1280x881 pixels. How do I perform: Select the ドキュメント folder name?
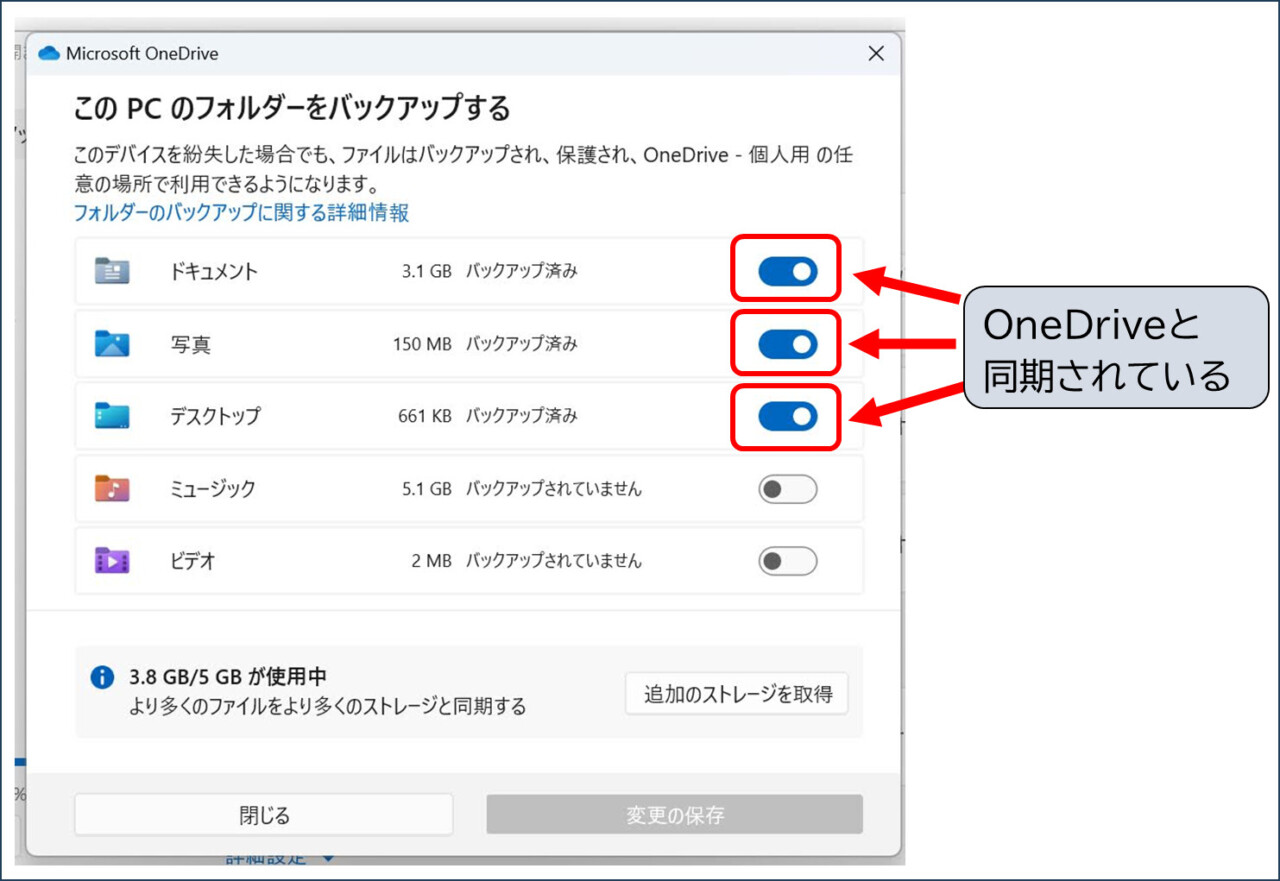(x=214, y=271)
